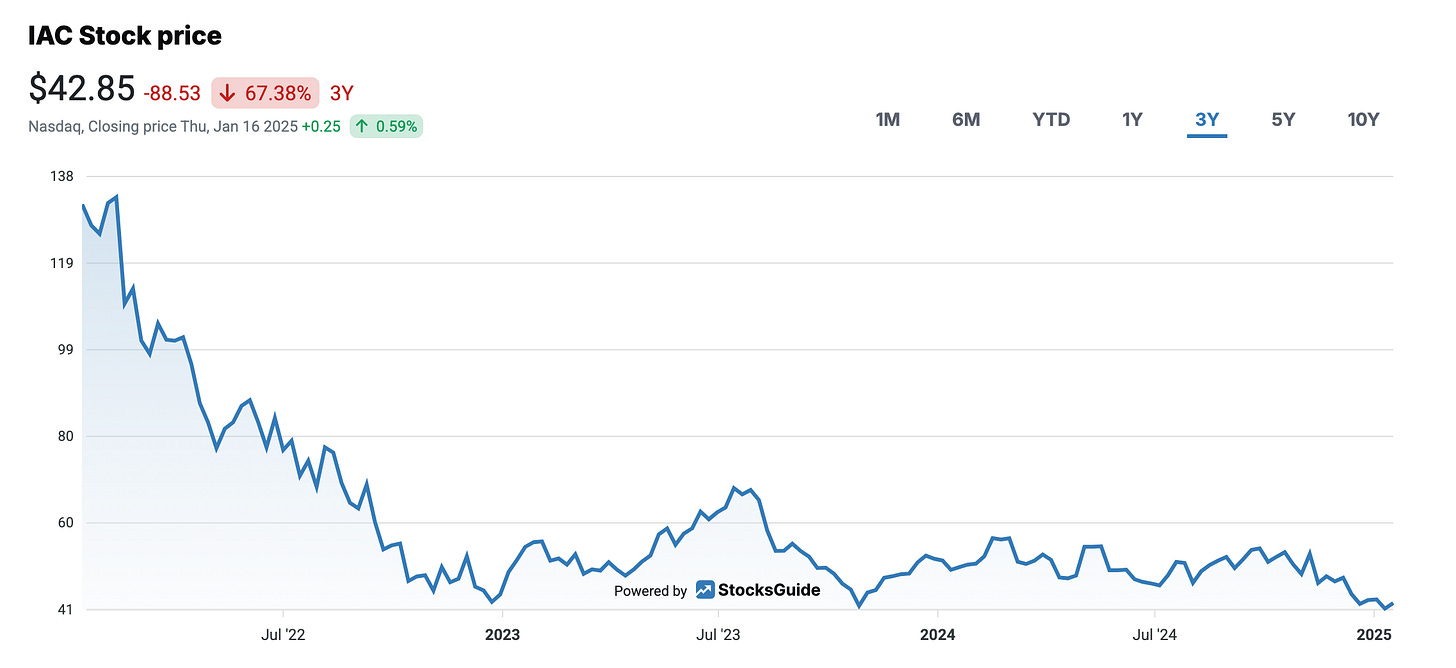Screen dimensions: 1456x668
Task: Click the red 3Y period label
Action: coord(342,93)
